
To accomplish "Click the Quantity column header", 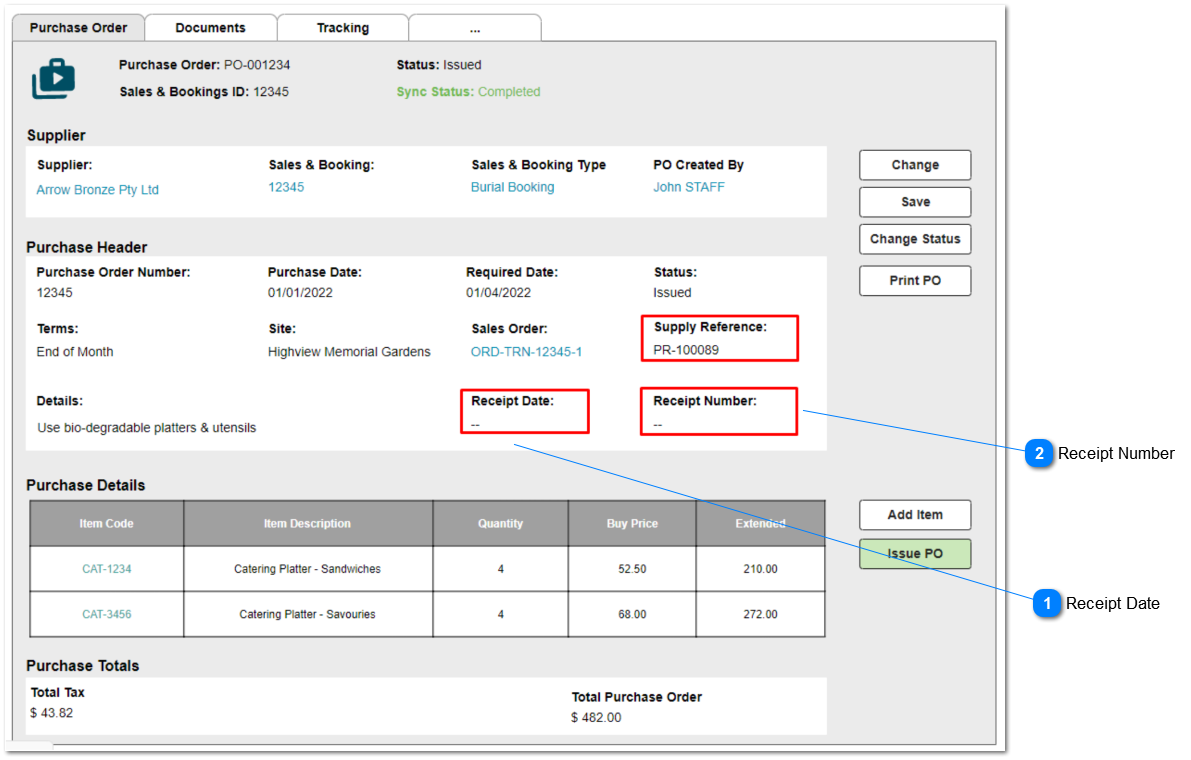I will [x=501, y=524].
